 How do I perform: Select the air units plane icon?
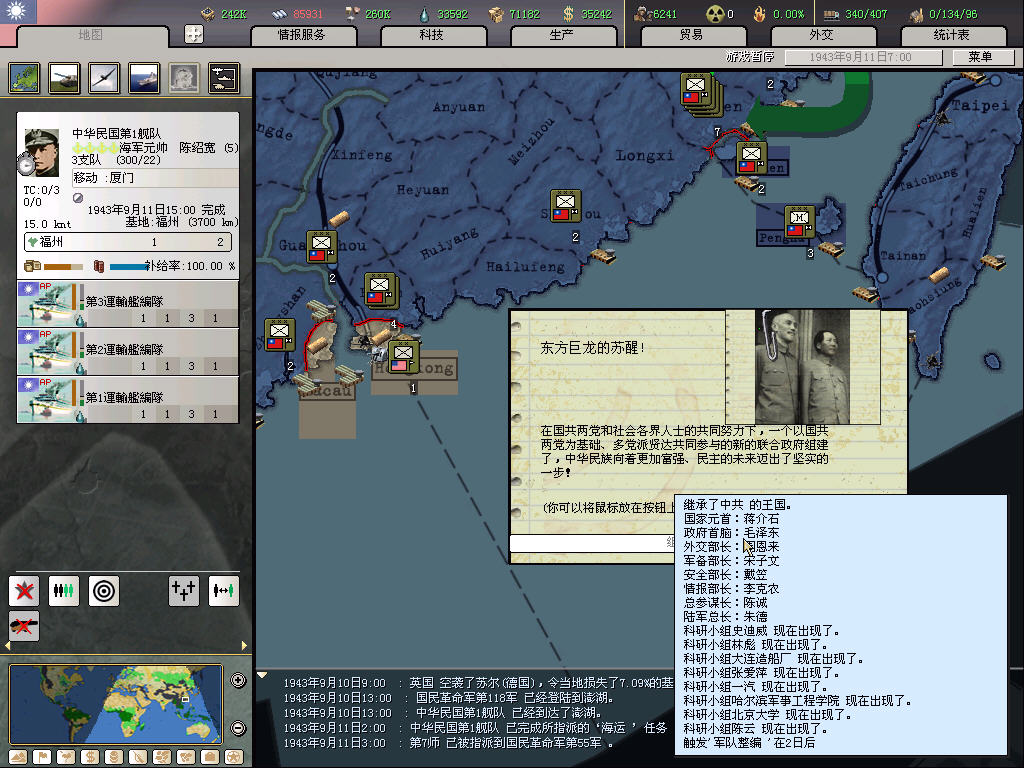[x=104, y=78]
